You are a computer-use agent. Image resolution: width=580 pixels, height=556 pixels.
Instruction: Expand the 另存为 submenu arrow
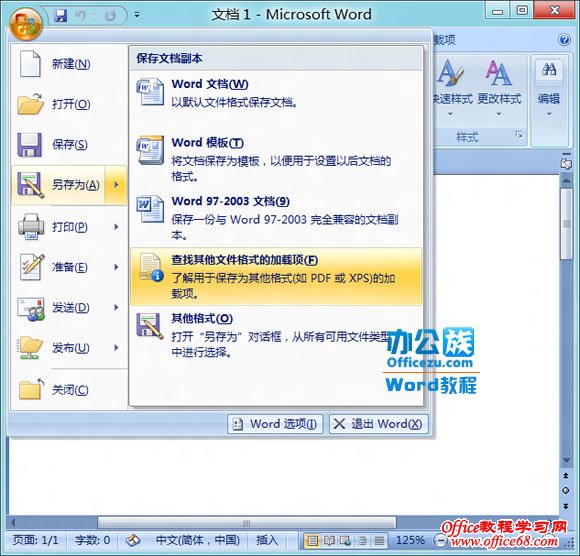click(116, 185)
